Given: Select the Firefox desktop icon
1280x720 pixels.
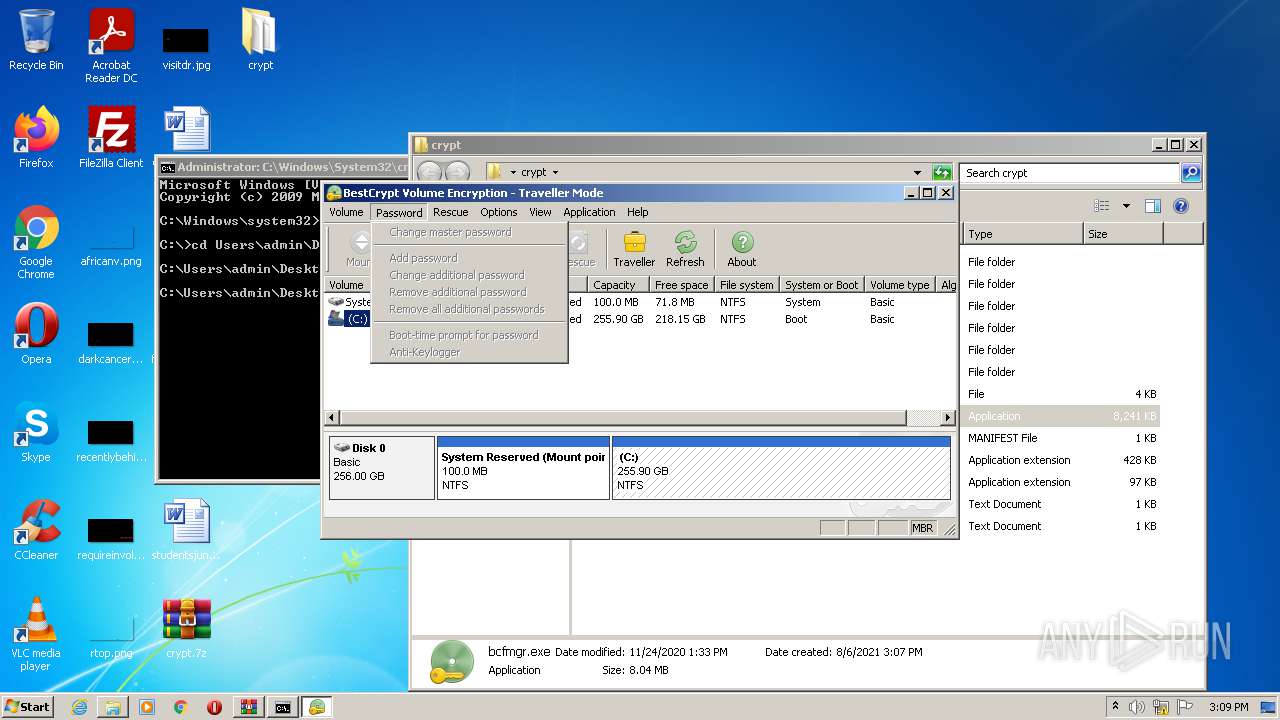Looking at the screenshot, I should [36, 138].
